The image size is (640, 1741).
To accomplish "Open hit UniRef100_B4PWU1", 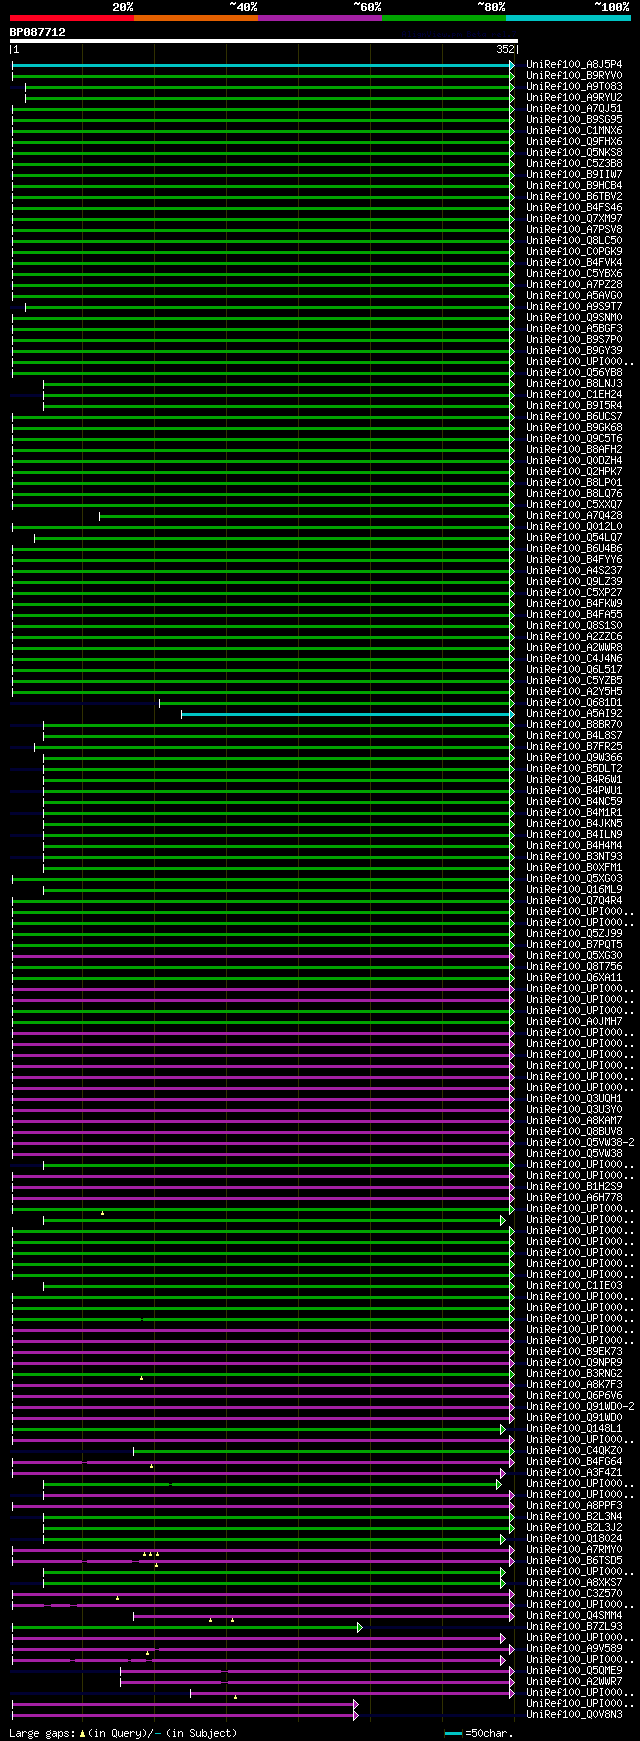I will (x=574, y=790).
